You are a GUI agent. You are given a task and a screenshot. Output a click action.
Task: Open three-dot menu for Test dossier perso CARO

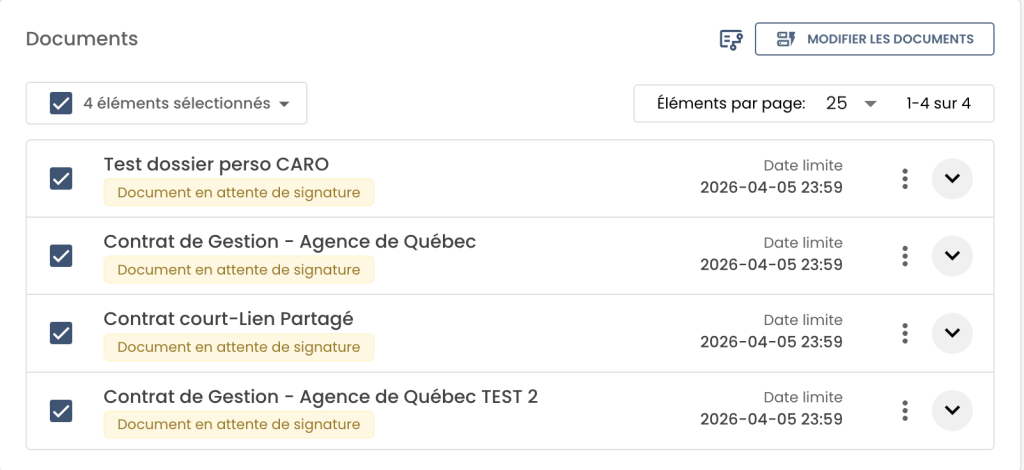tap(905, 179)
